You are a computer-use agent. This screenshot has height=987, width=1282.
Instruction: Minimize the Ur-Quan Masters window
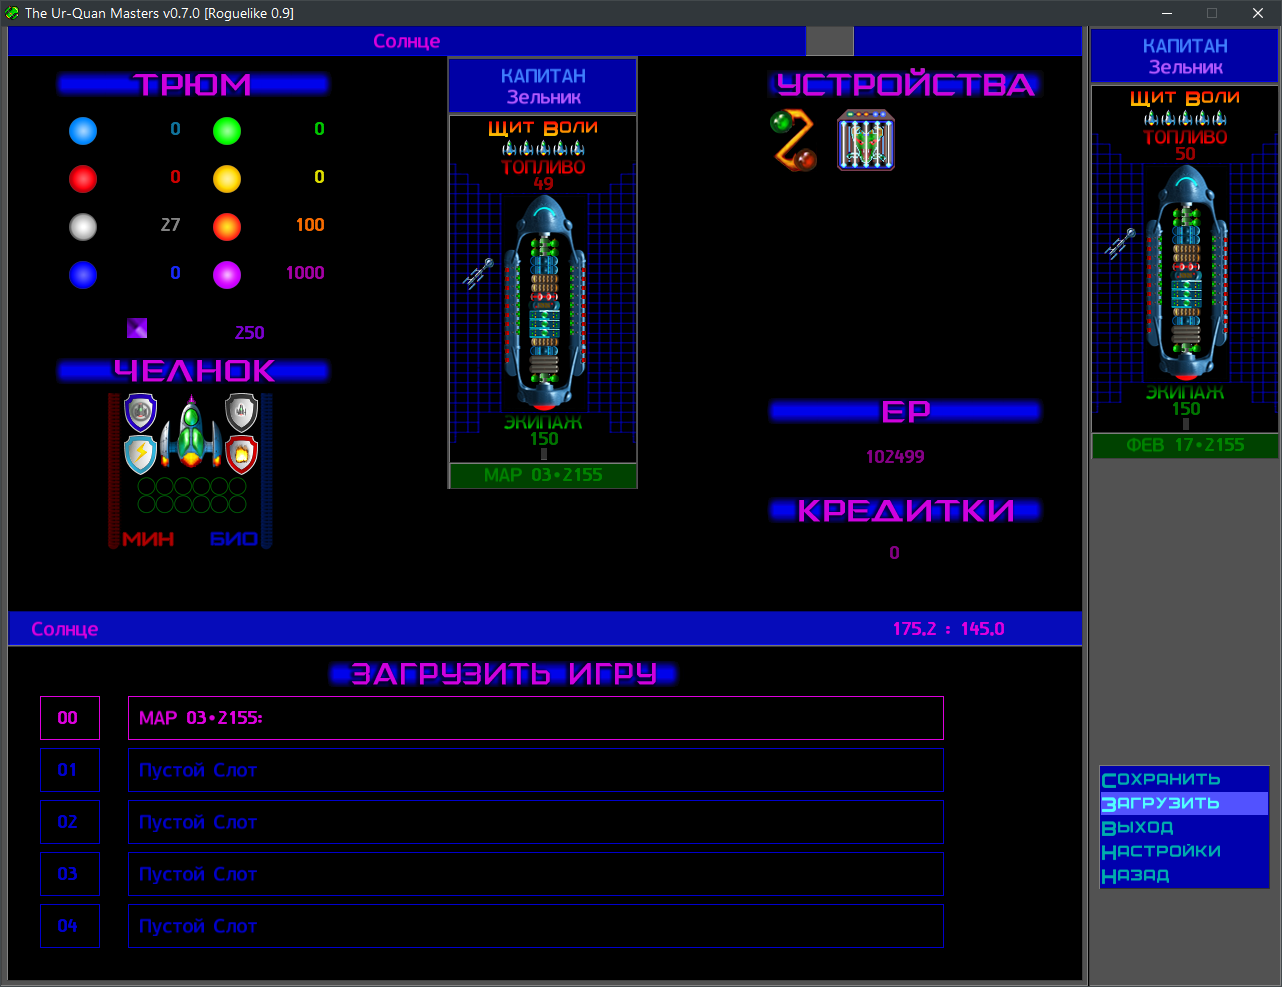(x=1167, y=13)
